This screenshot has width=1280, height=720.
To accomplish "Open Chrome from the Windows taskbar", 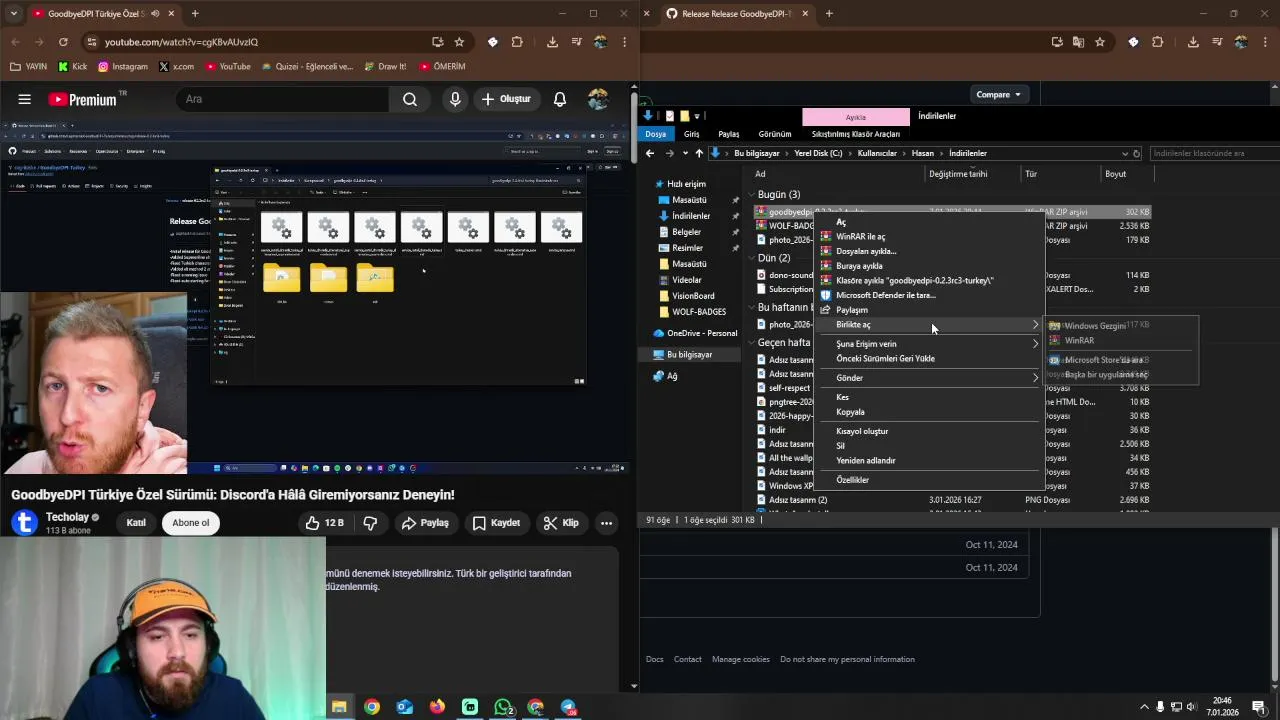I will 372,707.
